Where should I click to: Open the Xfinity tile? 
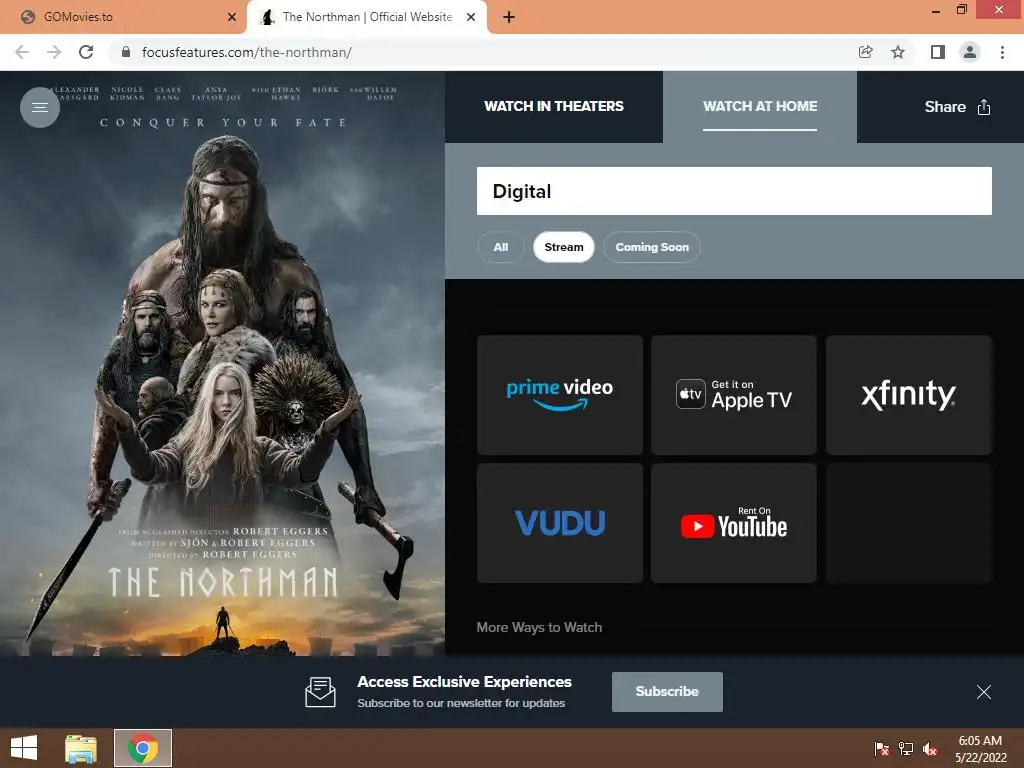pyautogui.click(x=908, y=395)
